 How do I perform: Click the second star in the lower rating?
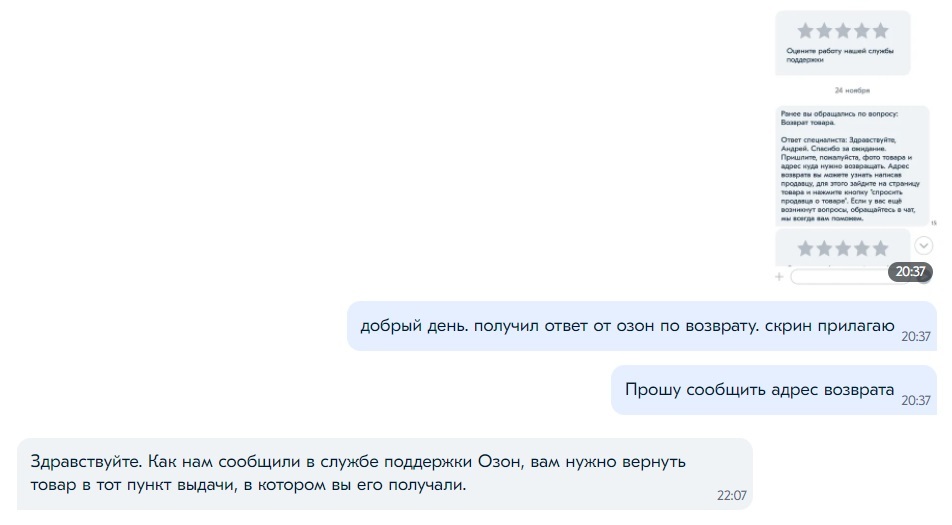pos(824,247)
